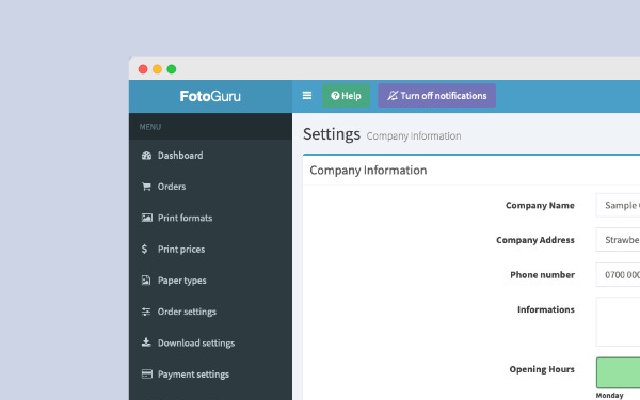
Task: Click the Print formats picture icon
Action: 147,218
